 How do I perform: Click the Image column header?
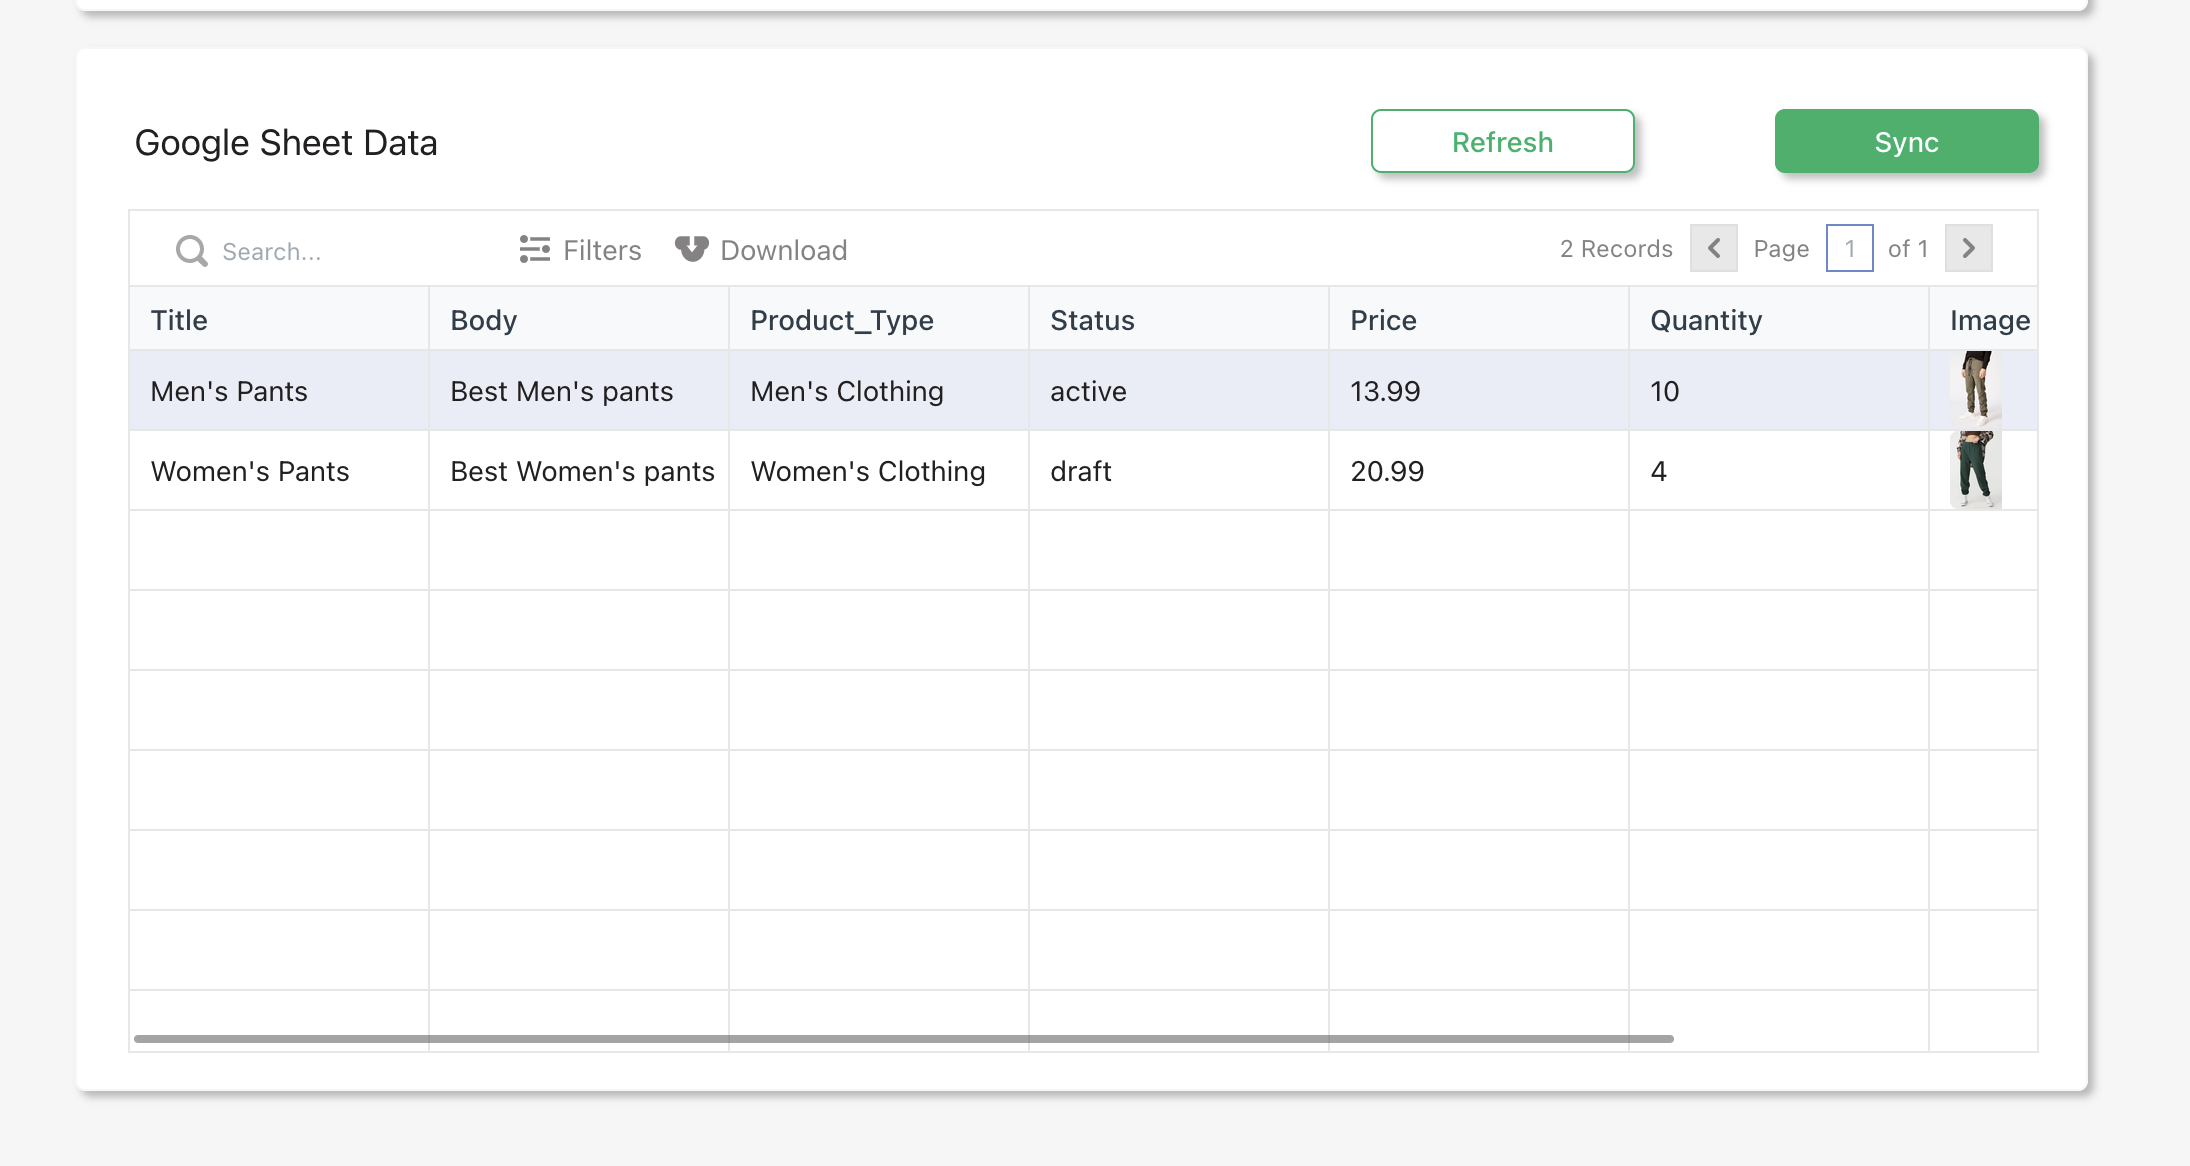click(x=1989, y=320)
